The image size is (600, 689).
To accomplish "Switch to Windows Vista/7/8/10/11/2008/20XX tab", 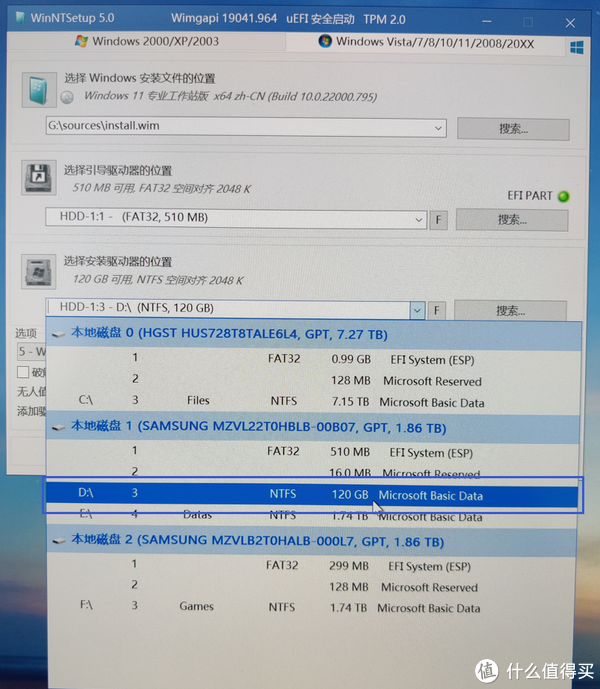I will pyautogui.click(x=425, y=43).
